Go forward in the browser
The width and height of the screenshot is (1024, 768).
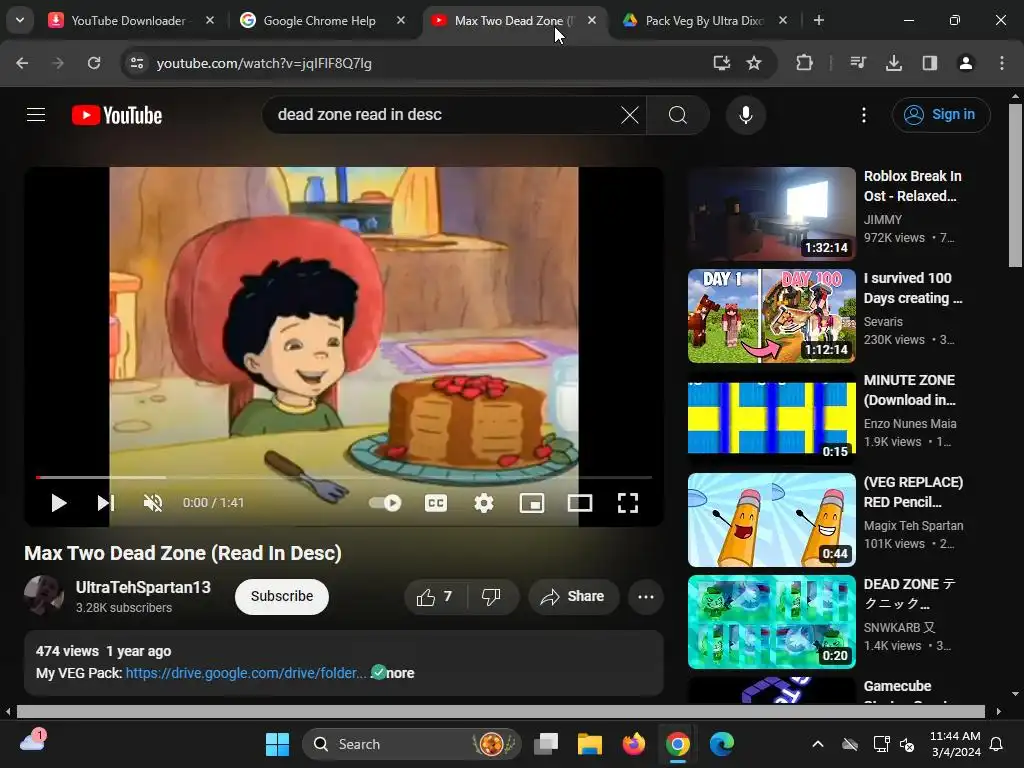[58, 63]
